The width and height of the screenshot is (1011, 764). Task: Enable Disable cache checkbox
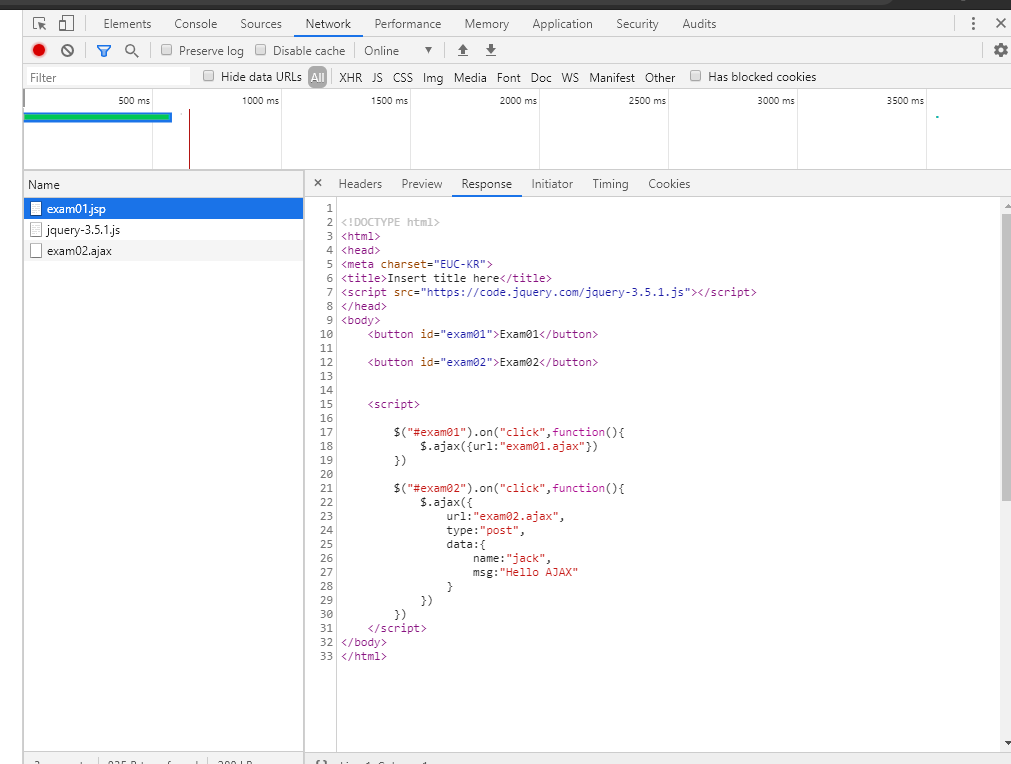(260, 50)
